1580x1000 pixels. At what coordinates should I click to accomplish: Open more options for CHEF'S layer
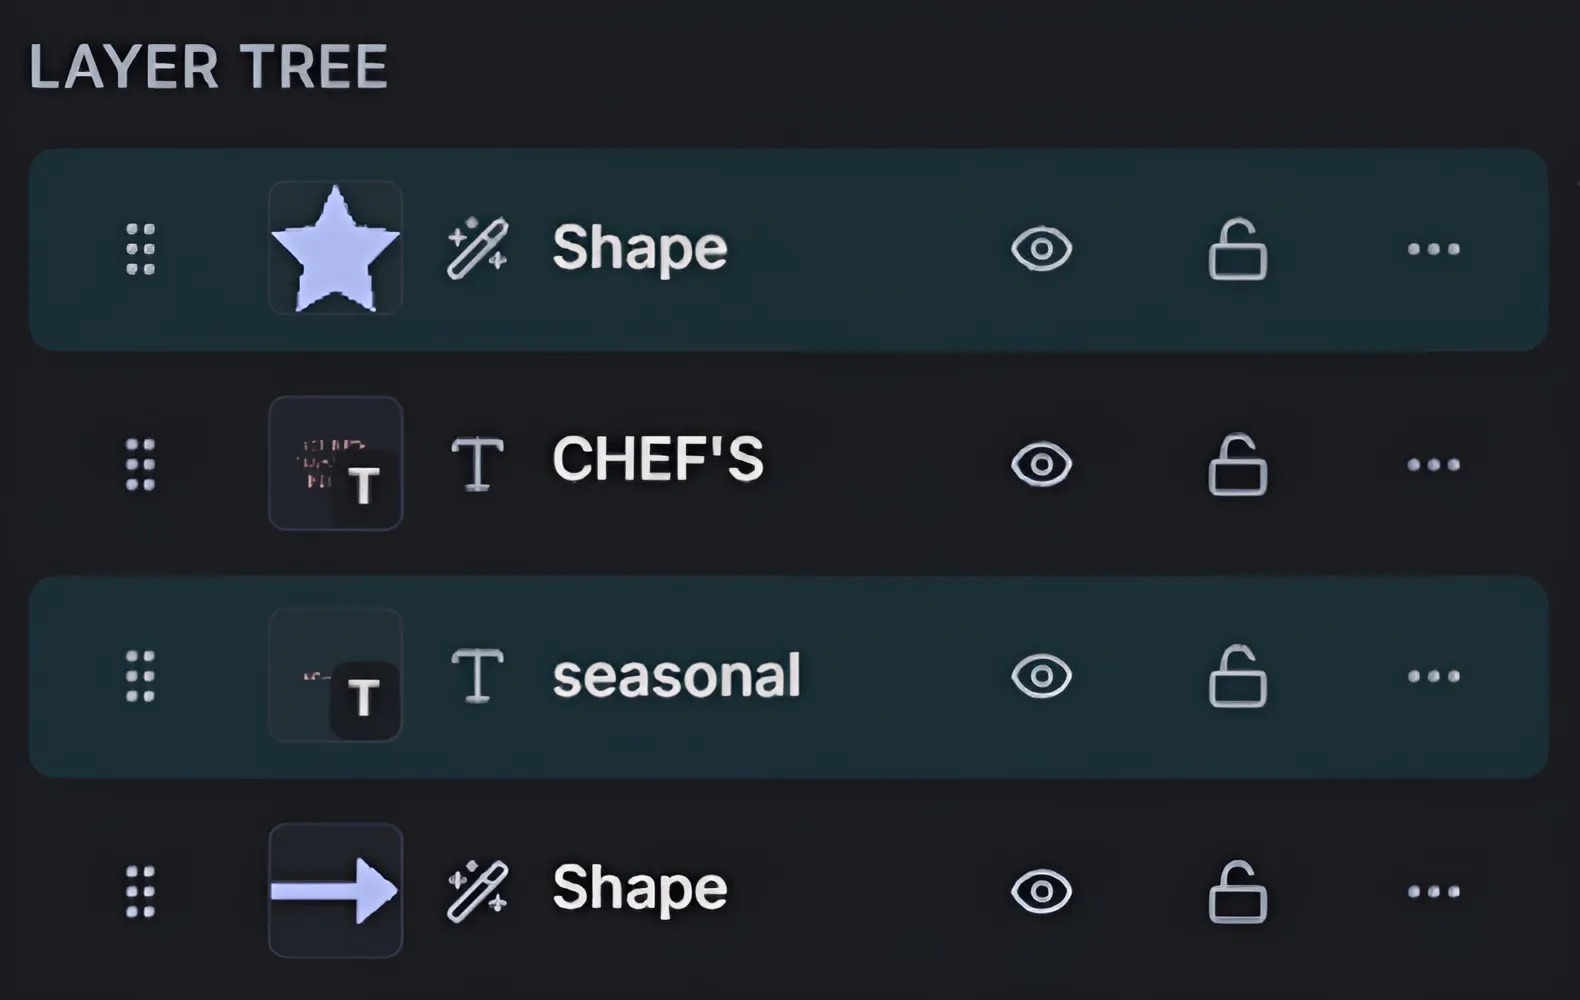pyautogui.click(x=1433, y=464)
